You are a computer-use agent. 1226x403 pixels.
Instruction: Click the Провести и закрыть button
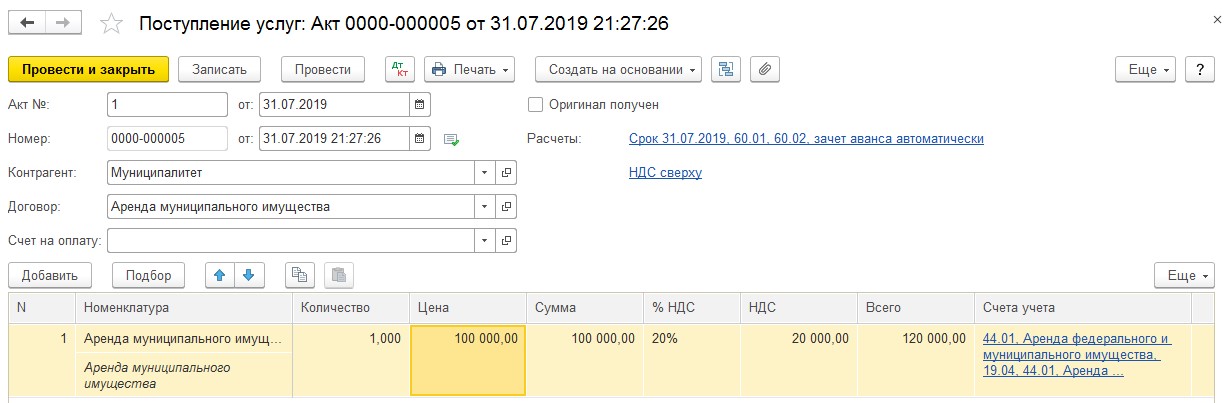point(88,69)
